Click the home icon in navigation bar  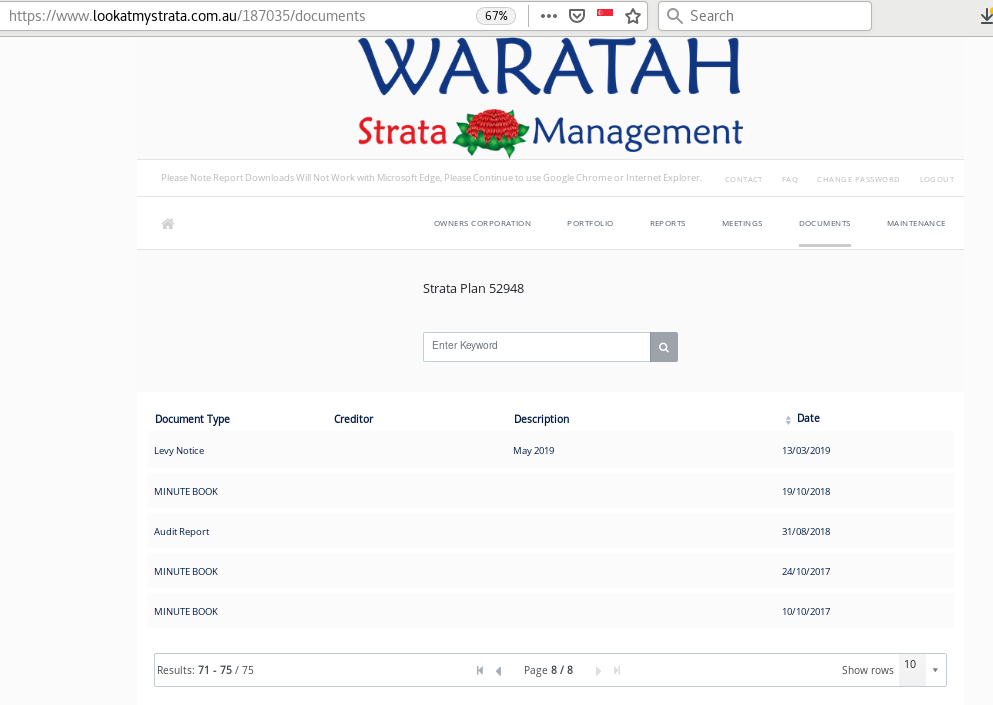[168, 224]
